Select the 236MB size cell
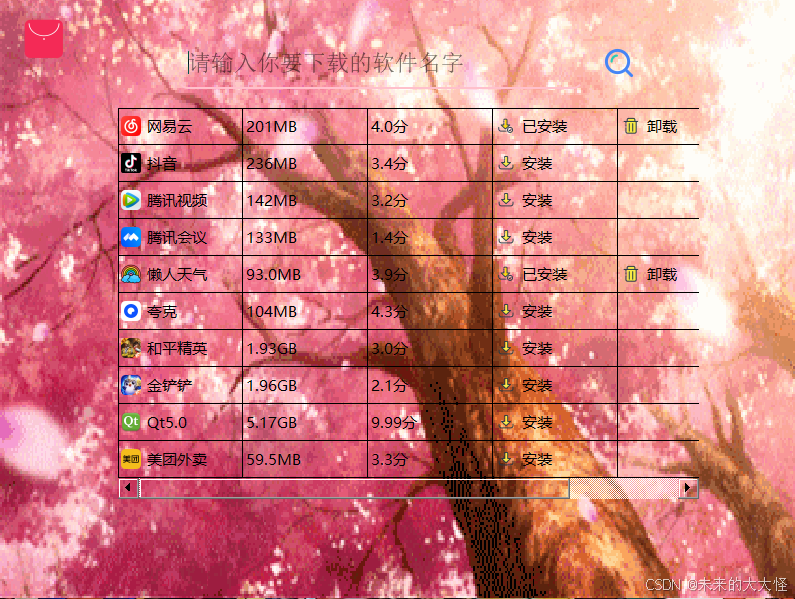This screenshot has height=599, width=795. 305,163
